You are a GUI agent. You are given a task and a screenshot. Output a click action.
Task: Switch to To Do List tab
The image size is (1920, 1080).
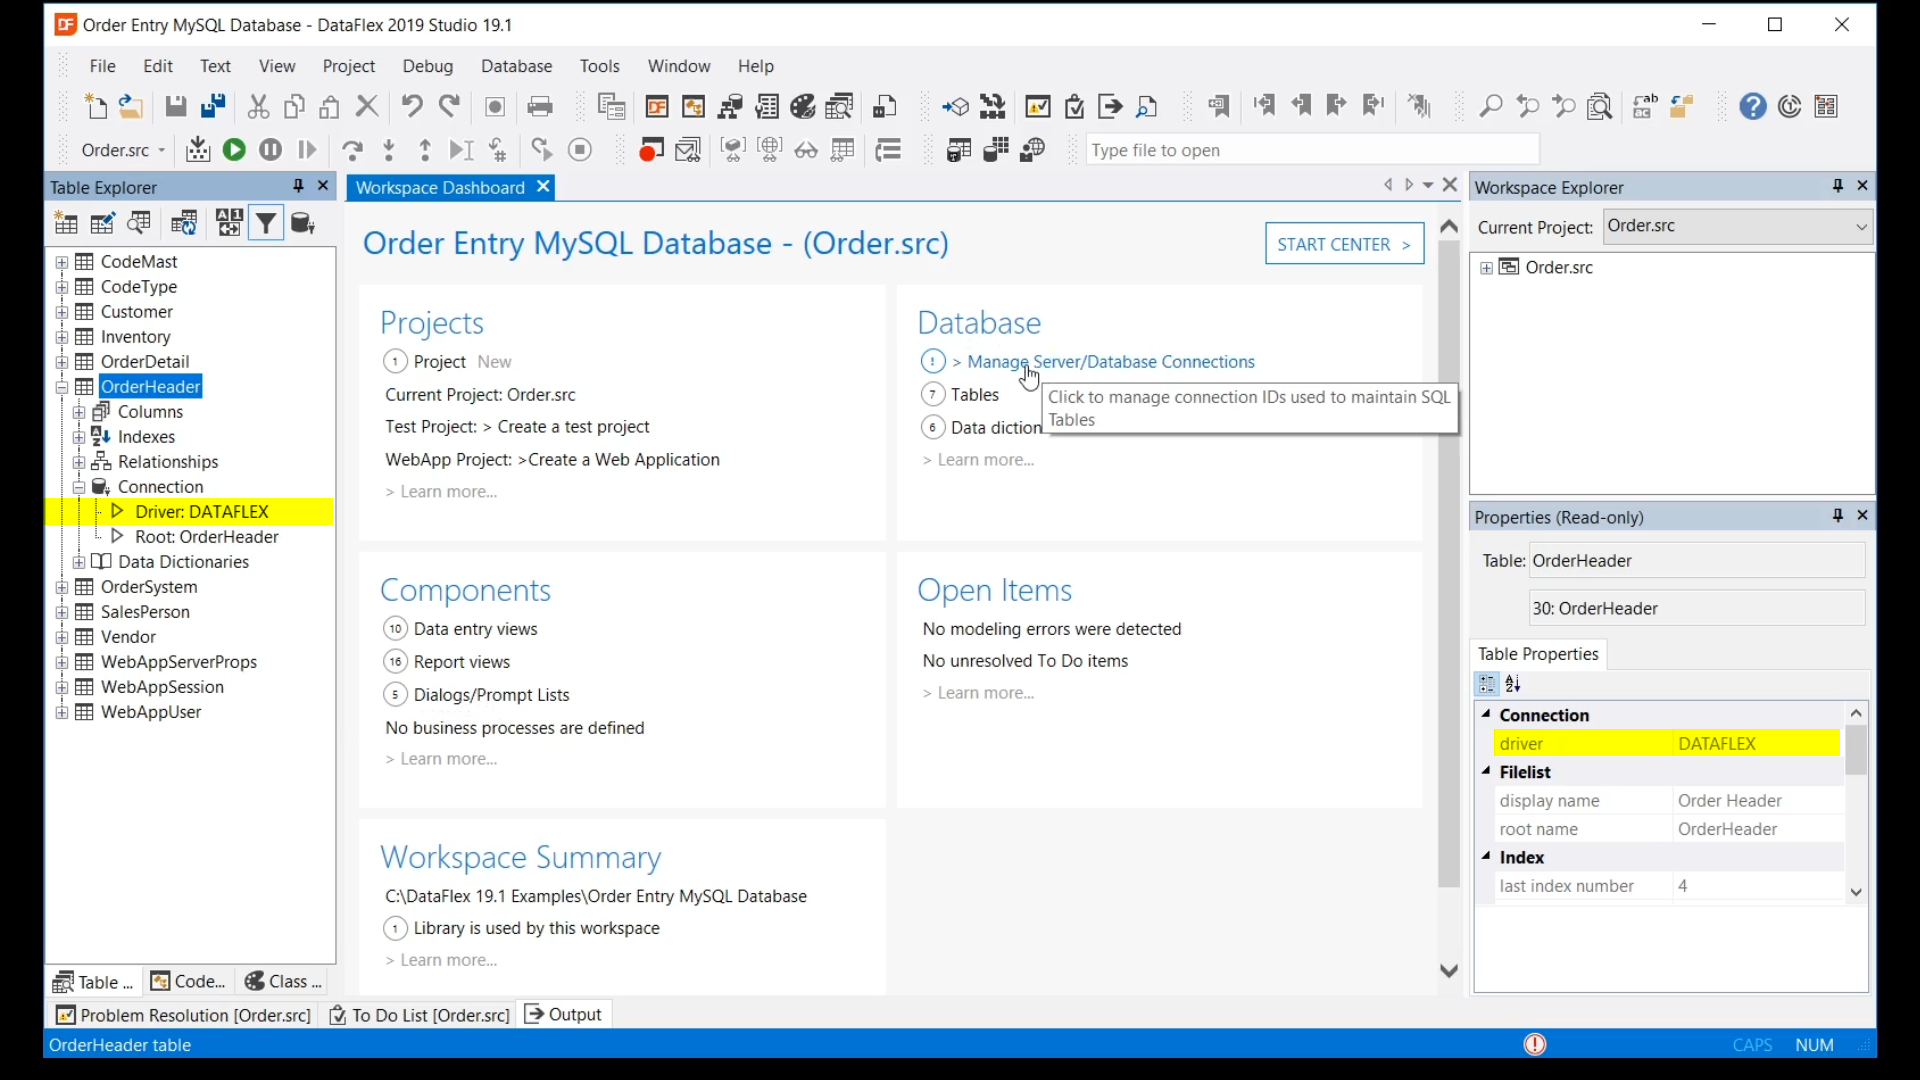click(420, 1015)
